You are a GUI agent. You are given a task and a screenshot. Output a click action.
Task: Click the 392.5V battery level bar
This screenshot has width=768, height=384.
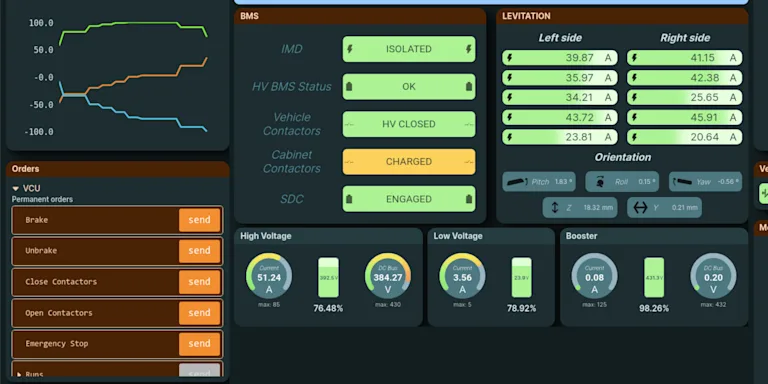pyautogui.click(x=328, y=278)
